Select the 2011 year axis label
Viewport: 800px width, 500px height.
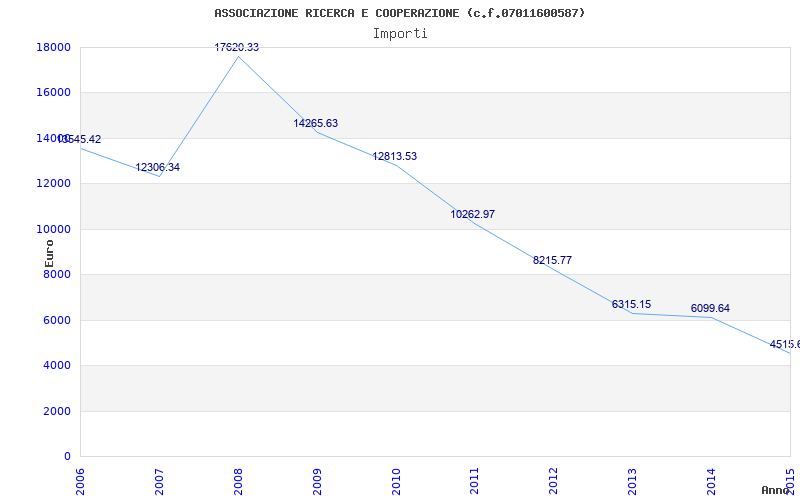[474, 481]
